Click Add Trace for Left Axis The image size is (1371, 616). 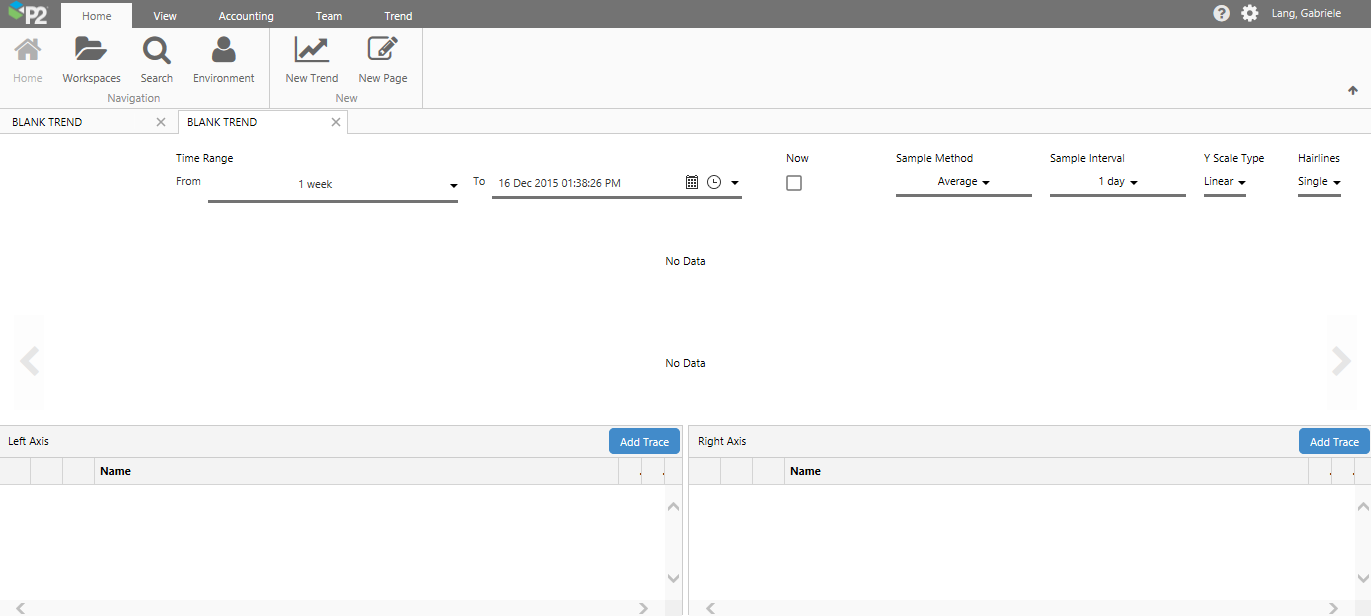644,442
